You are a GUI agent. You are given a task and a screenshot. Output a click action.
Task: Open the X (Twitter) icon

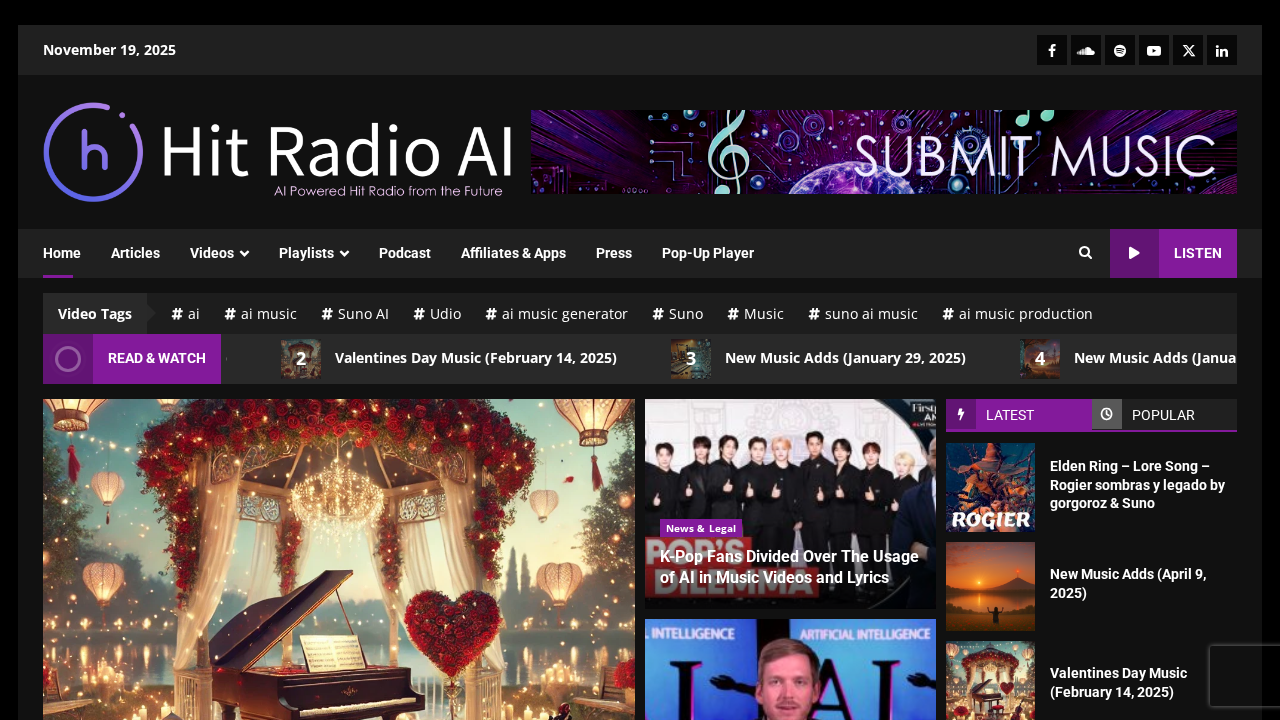coord(1187,48)
